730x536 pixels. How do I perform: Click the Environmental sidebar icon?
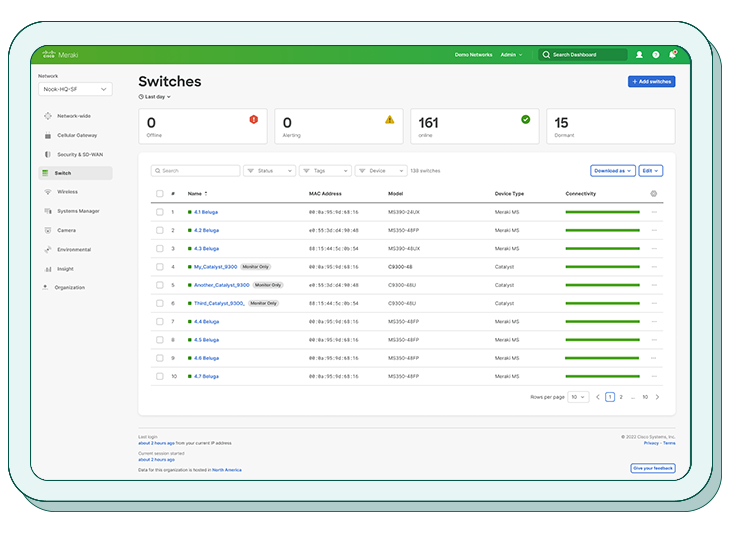(x=47, y=250)
